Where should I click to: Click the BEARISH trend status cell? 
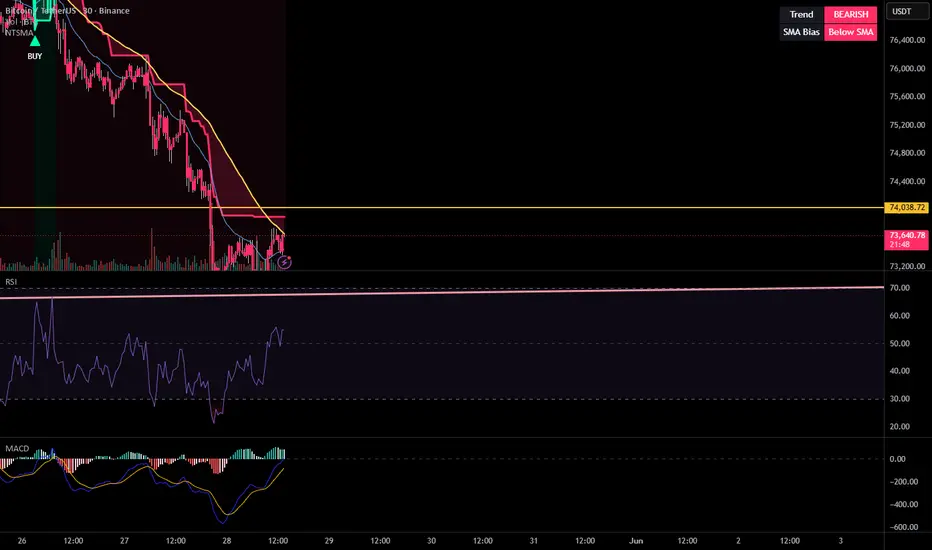(x=851, y=14)
